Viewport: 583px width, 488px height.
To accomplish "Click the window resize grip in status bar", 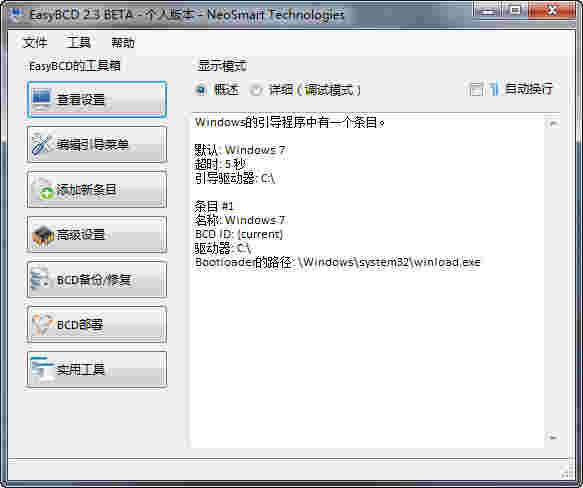I will click(567, 473).
